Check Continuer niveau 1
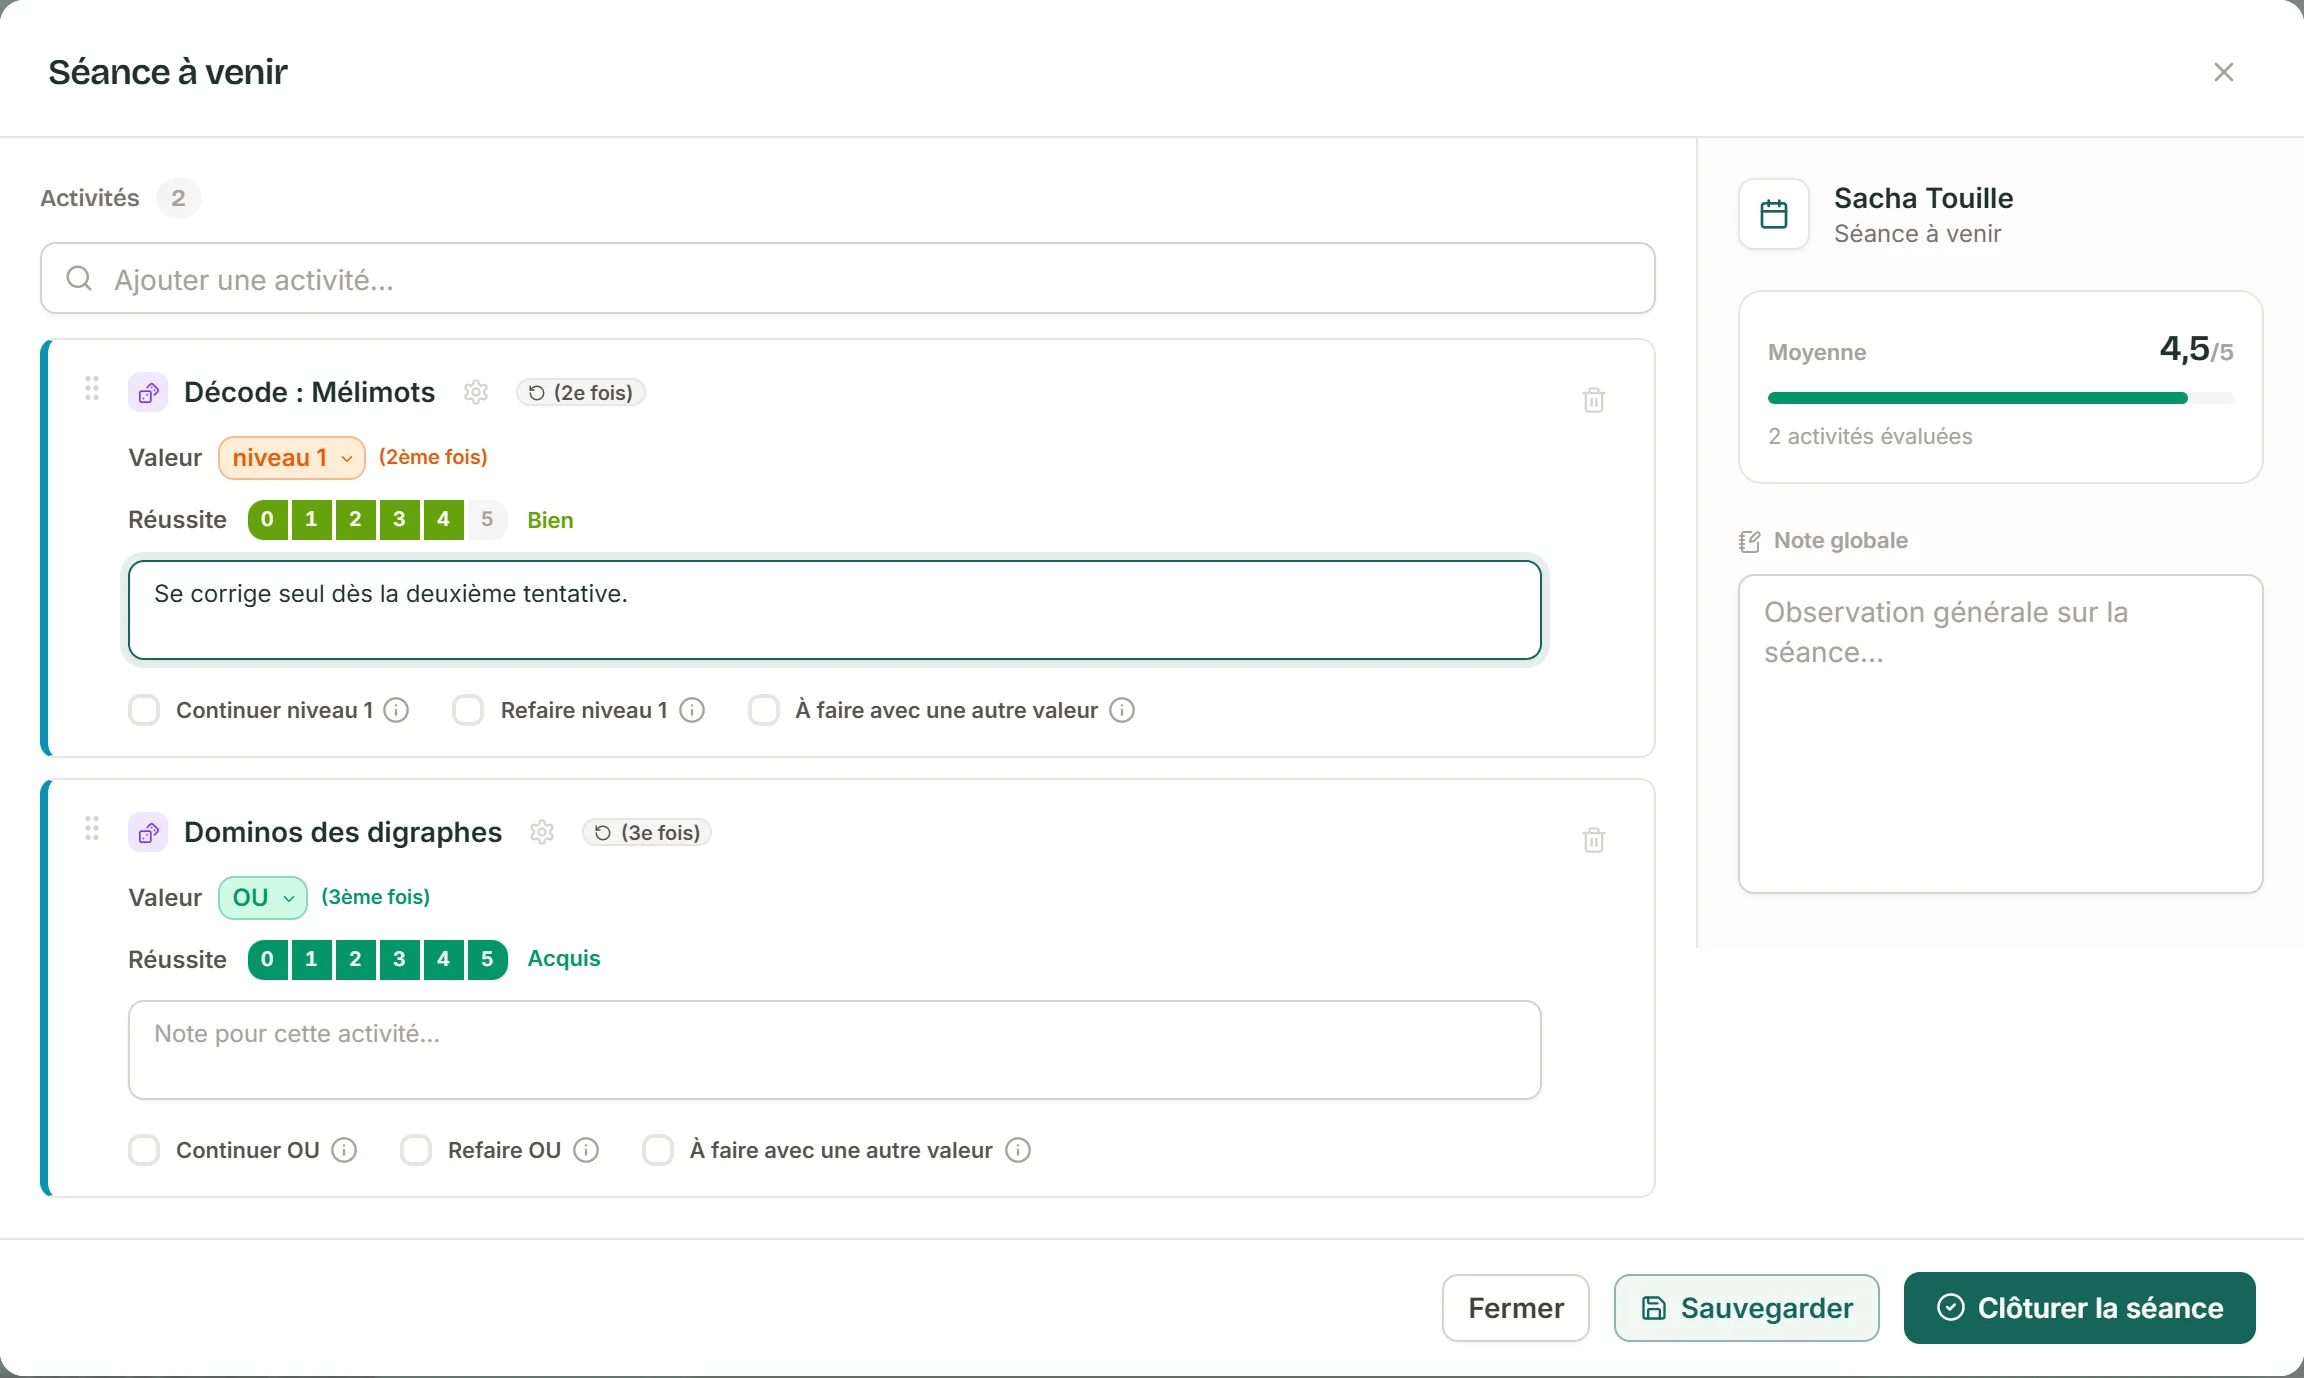 (x=144, y=710)
